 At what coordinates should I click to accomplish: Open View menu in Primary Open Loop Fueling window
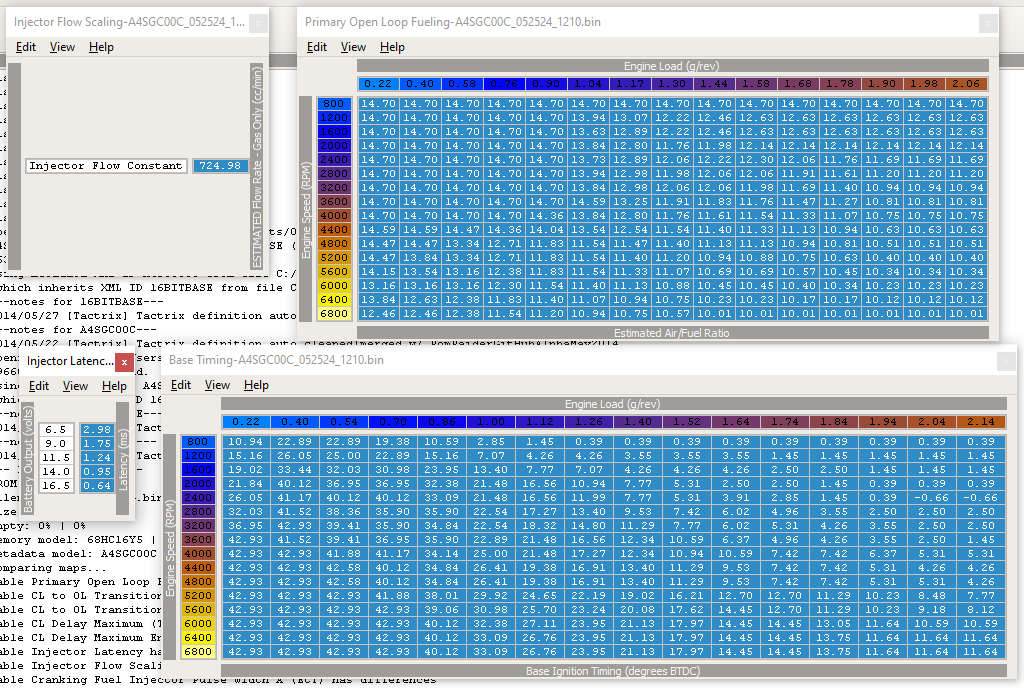click(x=353, y=47)
